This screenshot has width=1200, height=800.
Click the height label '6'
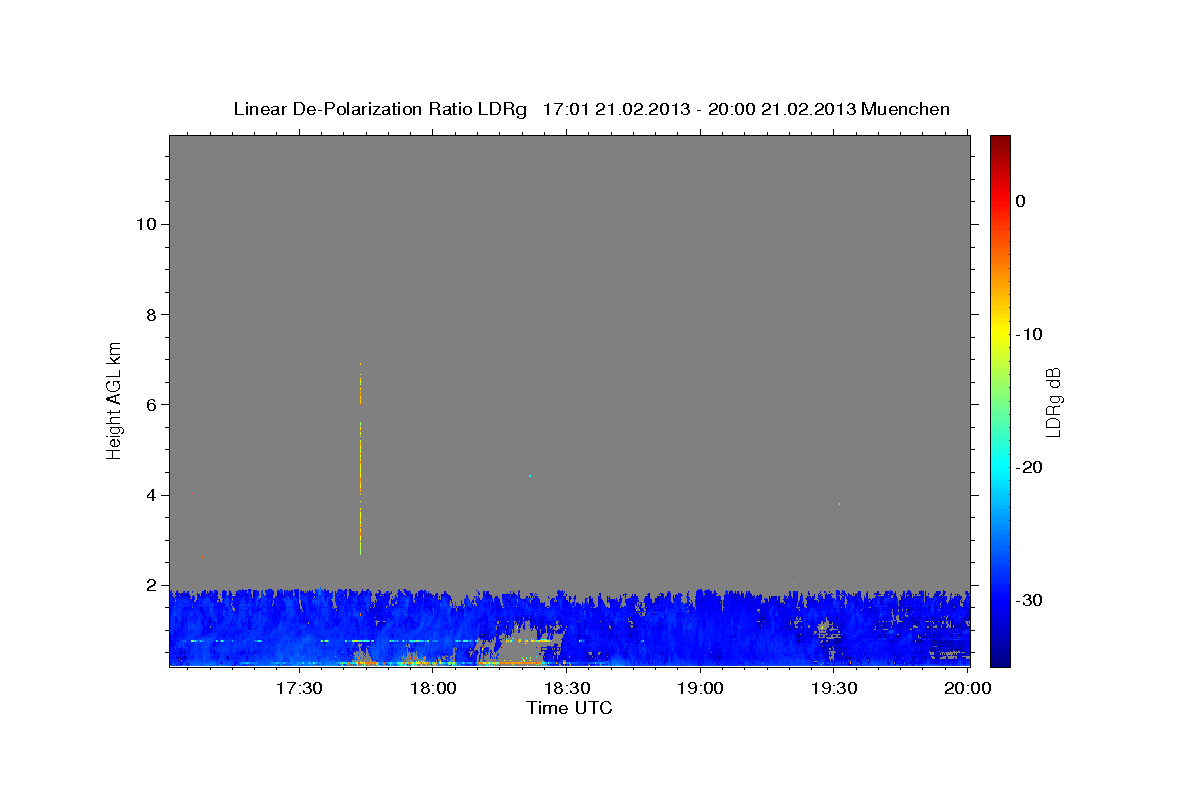149,405
